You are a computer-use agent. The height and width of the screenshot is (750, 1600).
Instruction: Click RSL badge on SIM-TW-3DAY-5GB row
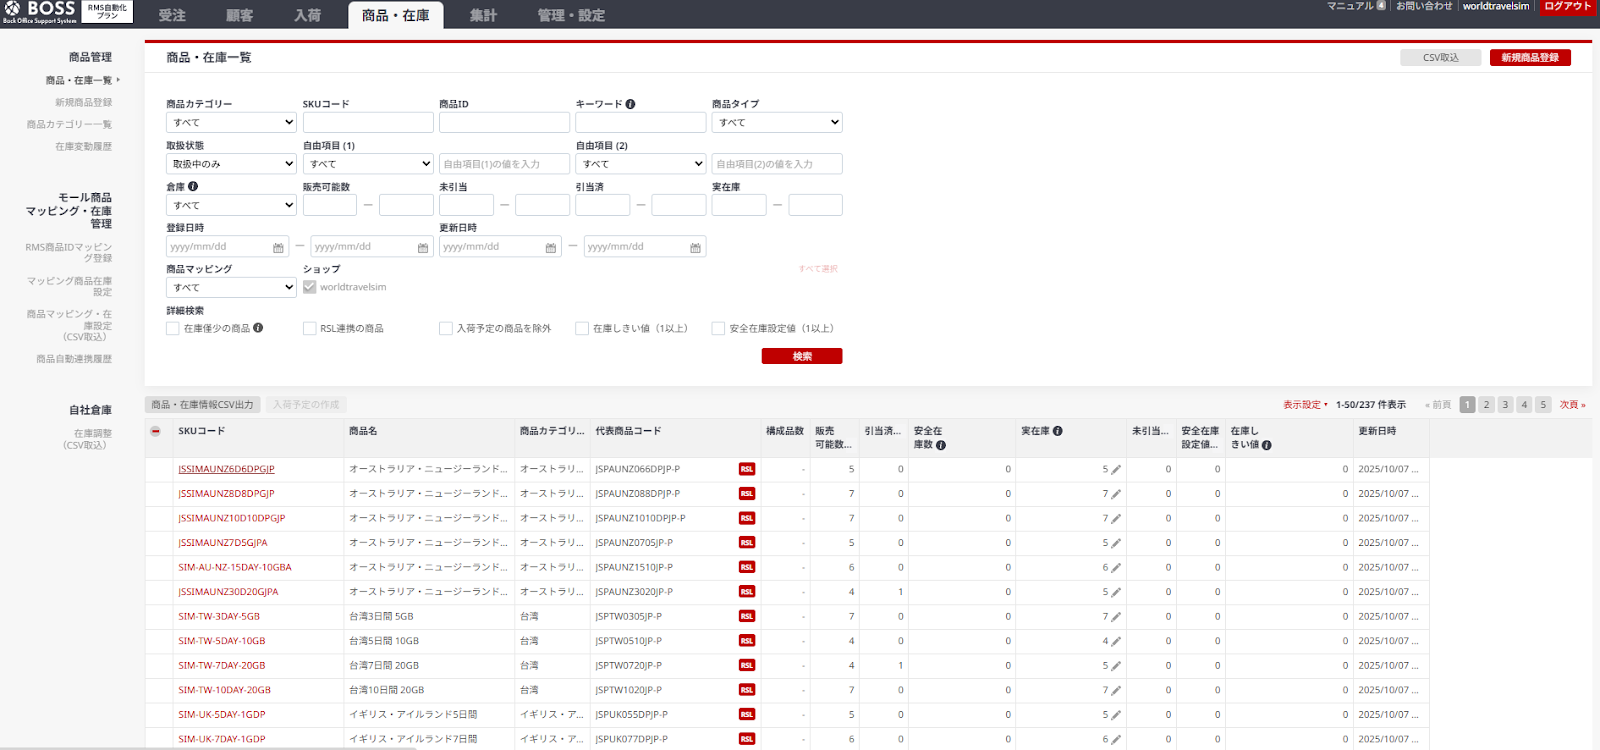coord(746,617)
